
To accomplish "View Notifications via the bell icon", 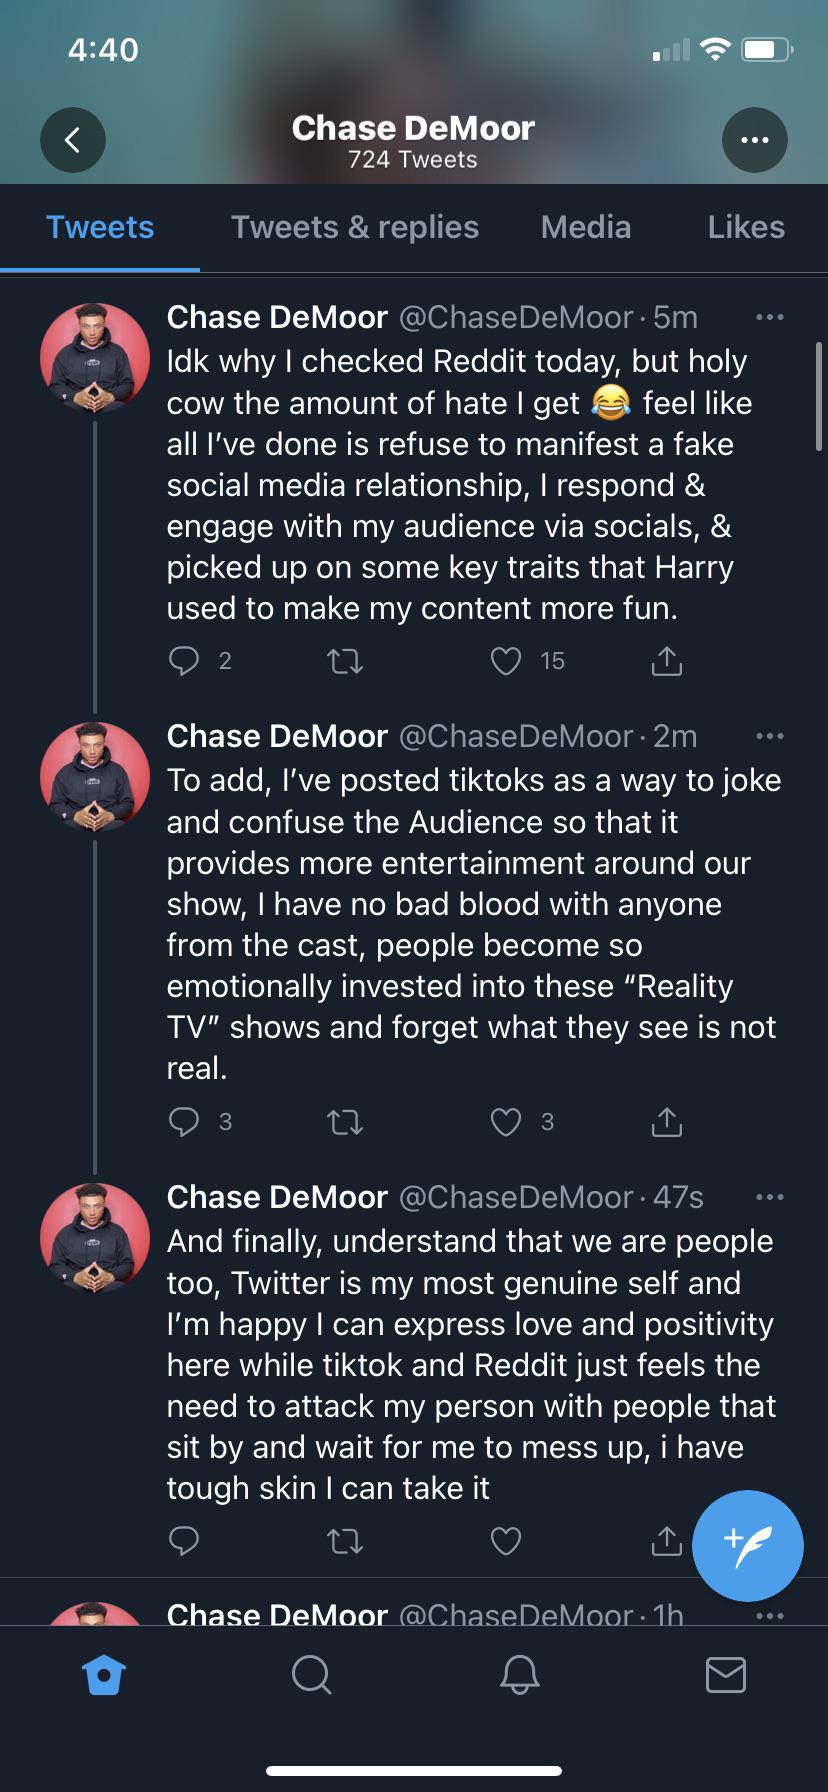I will (x=517, y=1676).
